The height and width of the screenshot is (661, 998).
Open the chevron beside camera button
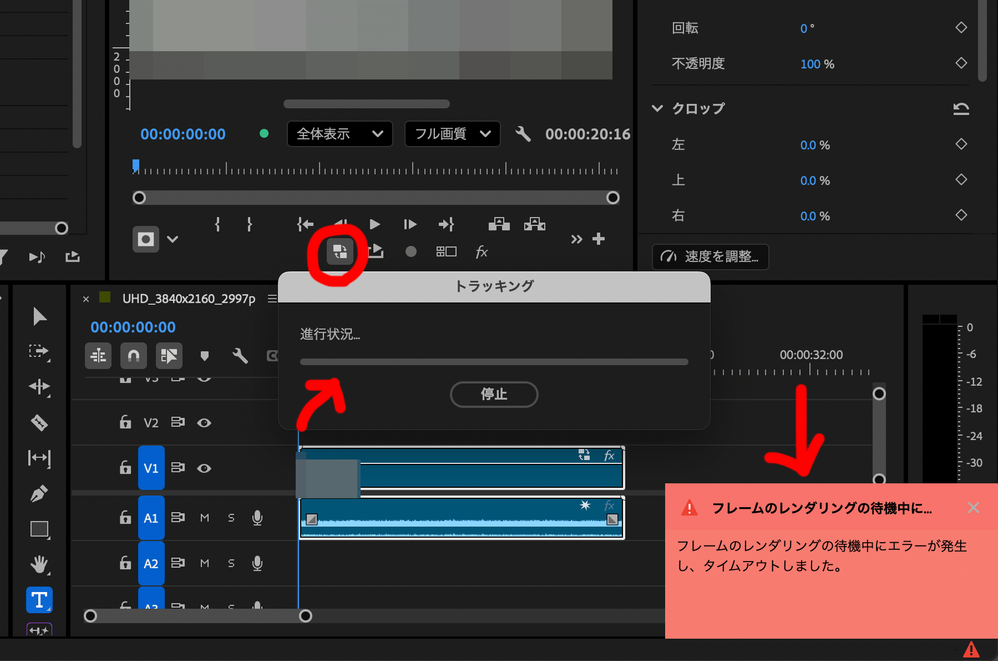pyautogui.click(x=172, y=239)
